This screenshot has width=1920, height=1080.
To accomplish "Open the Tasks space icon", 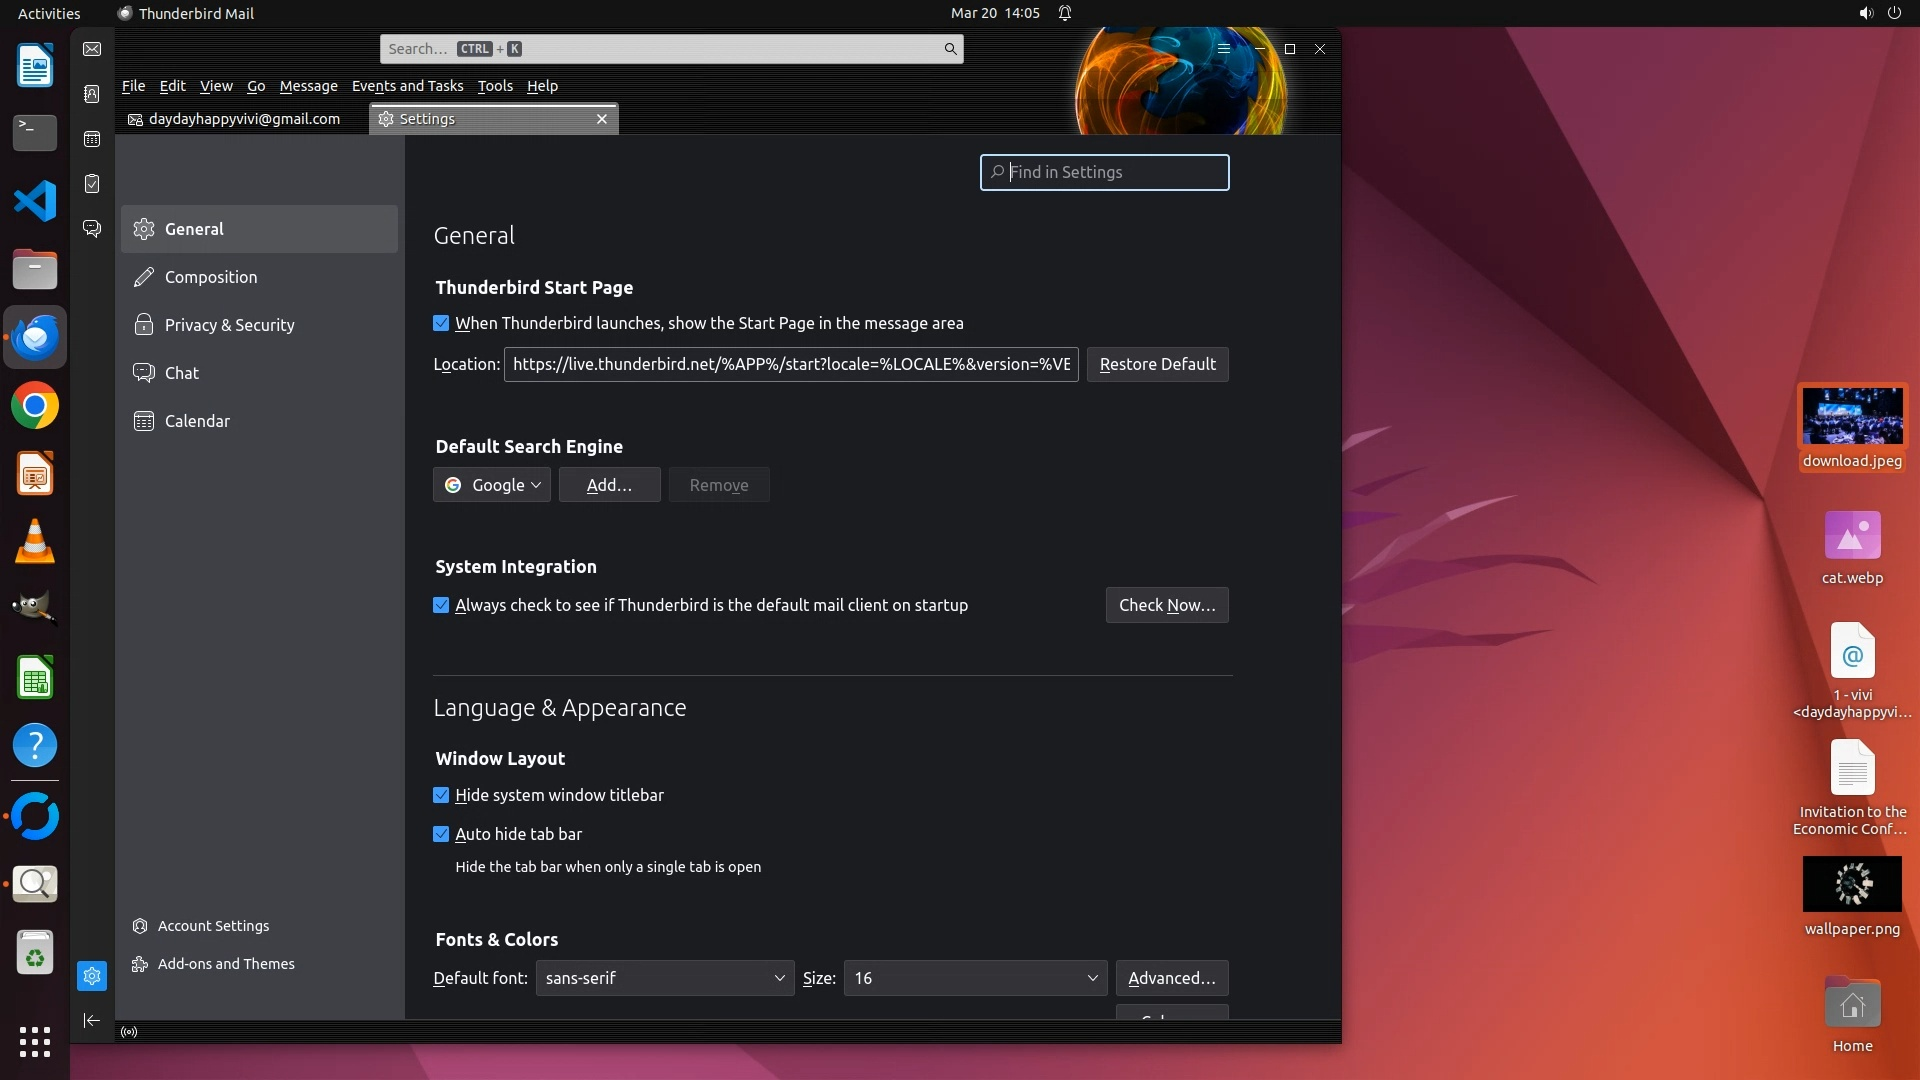I will (92, 184).
